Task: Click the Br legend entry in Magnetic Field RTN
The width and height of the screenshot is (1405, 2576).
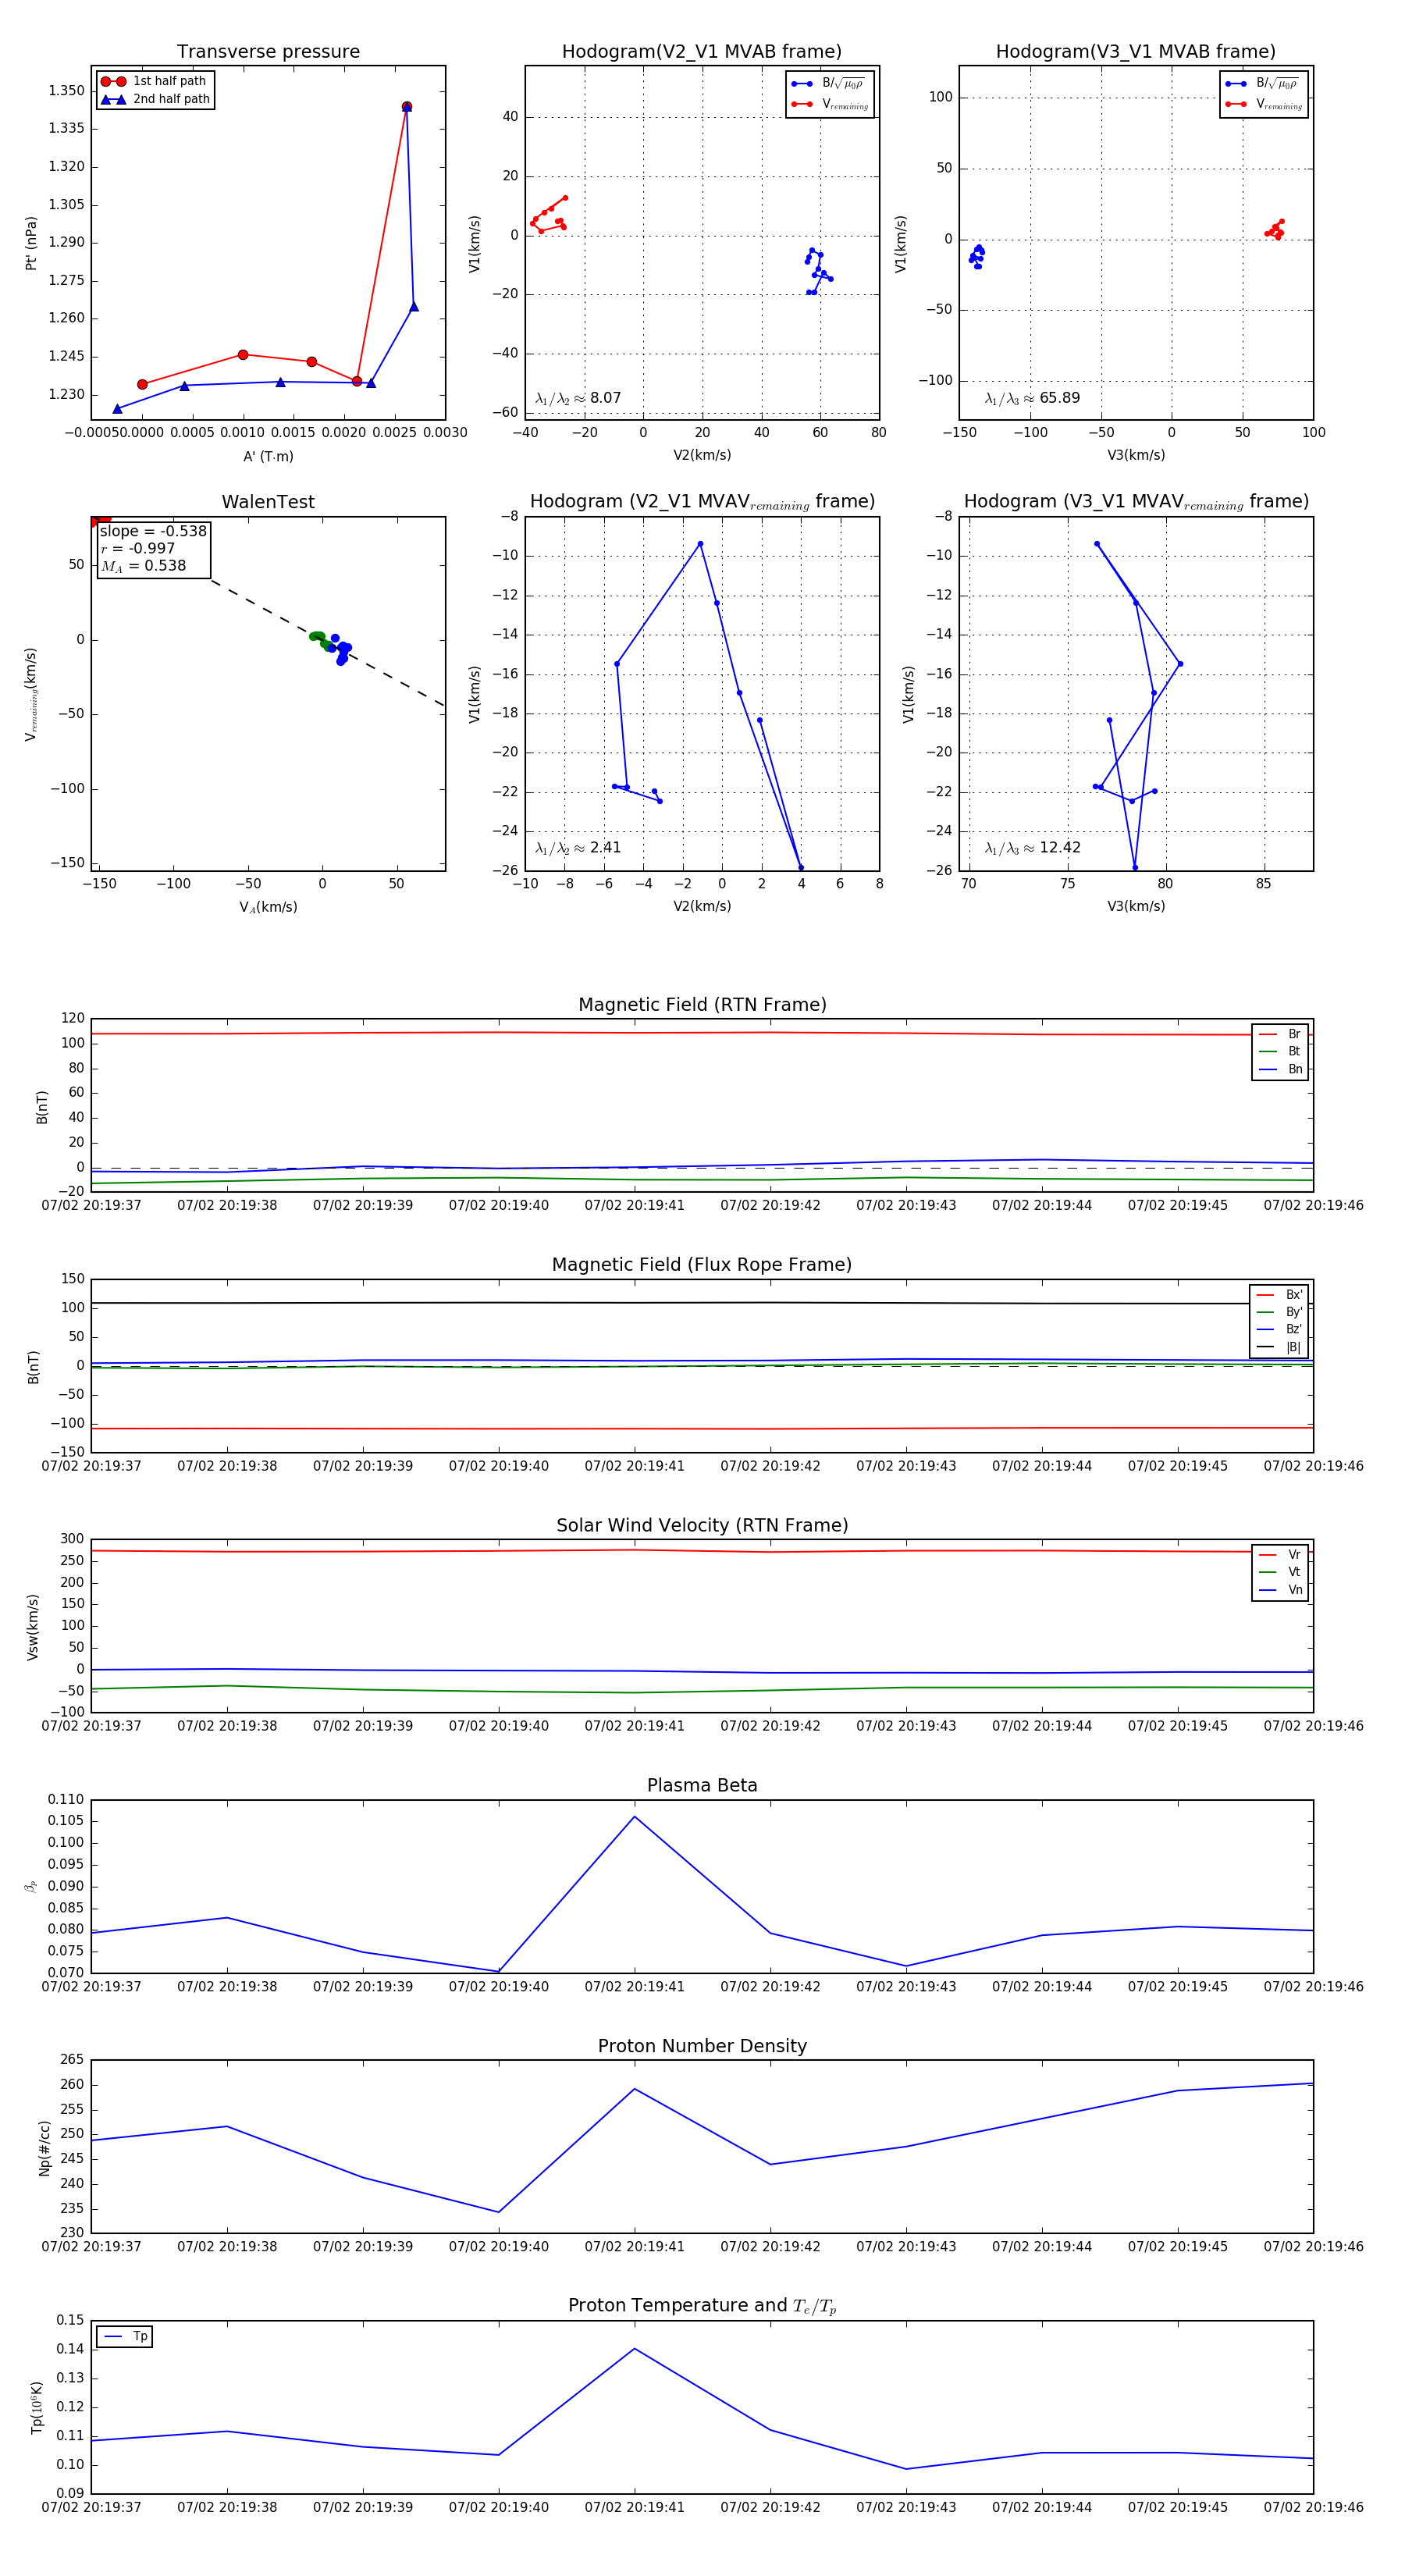Action: (x=1281, y=1034)
